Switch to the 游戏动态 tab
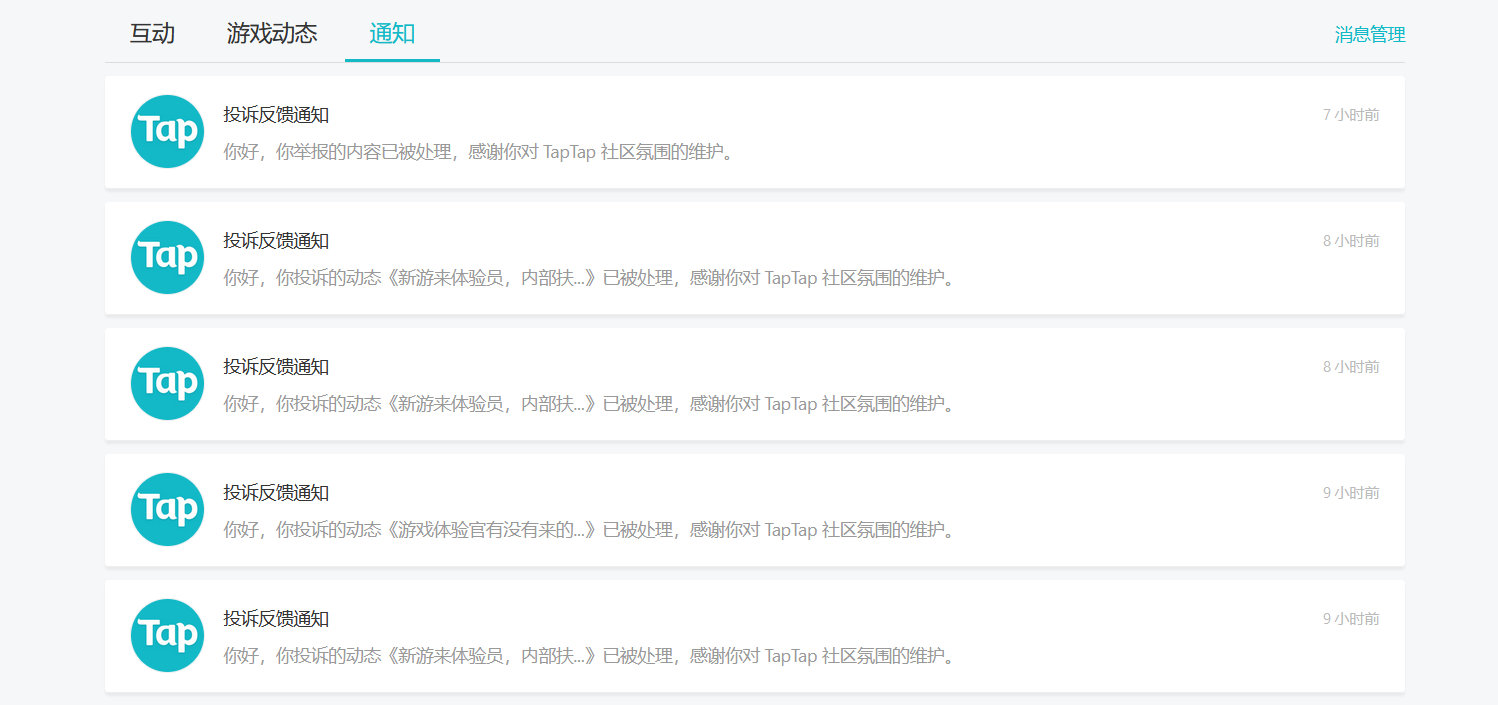The height and width of the screenshot is (705, 1498). [x=272, y=33]
